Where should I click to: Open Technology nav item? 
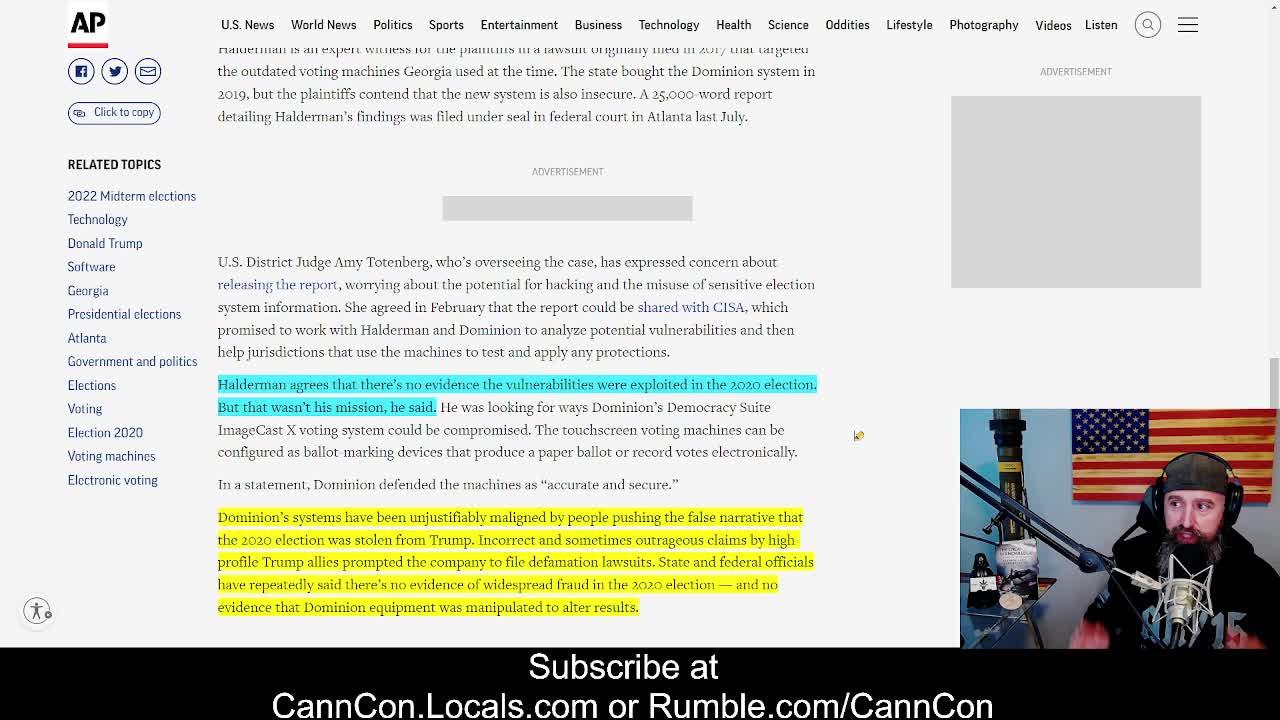pos(669,25)
